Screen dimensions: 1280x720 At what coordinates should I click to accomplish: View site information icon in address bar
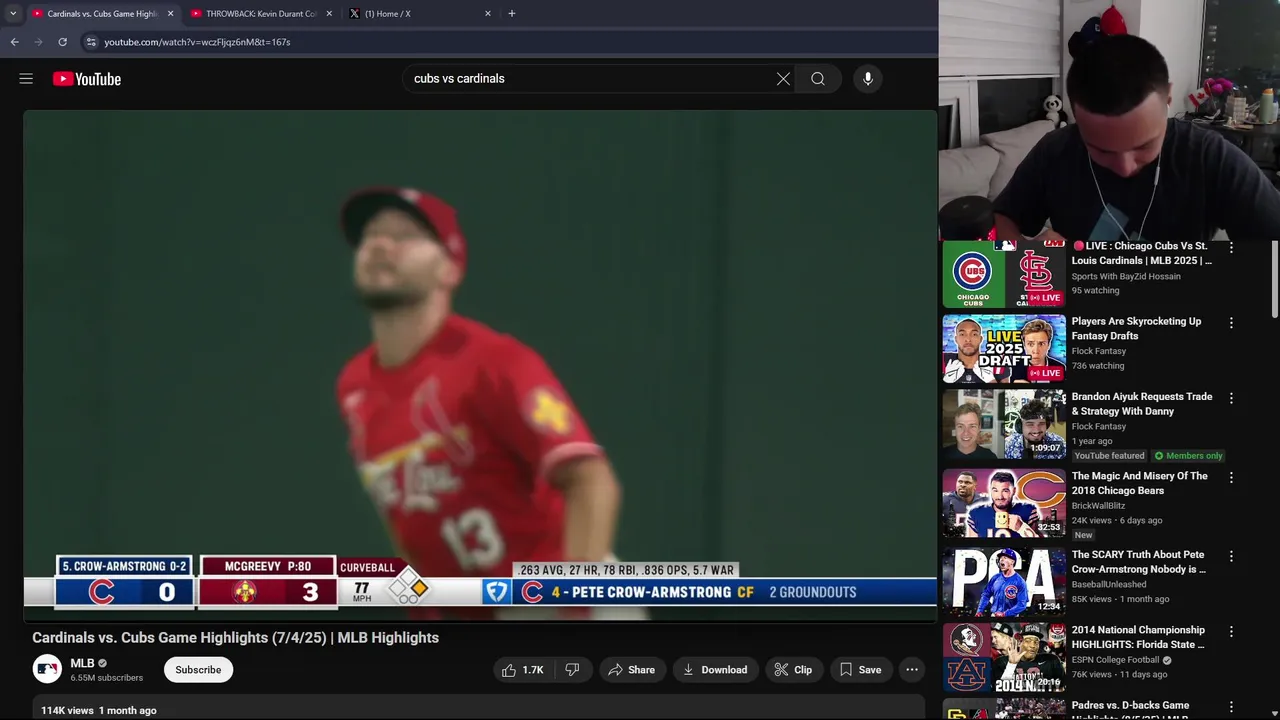pyautogui.click(x=91, y=42)
